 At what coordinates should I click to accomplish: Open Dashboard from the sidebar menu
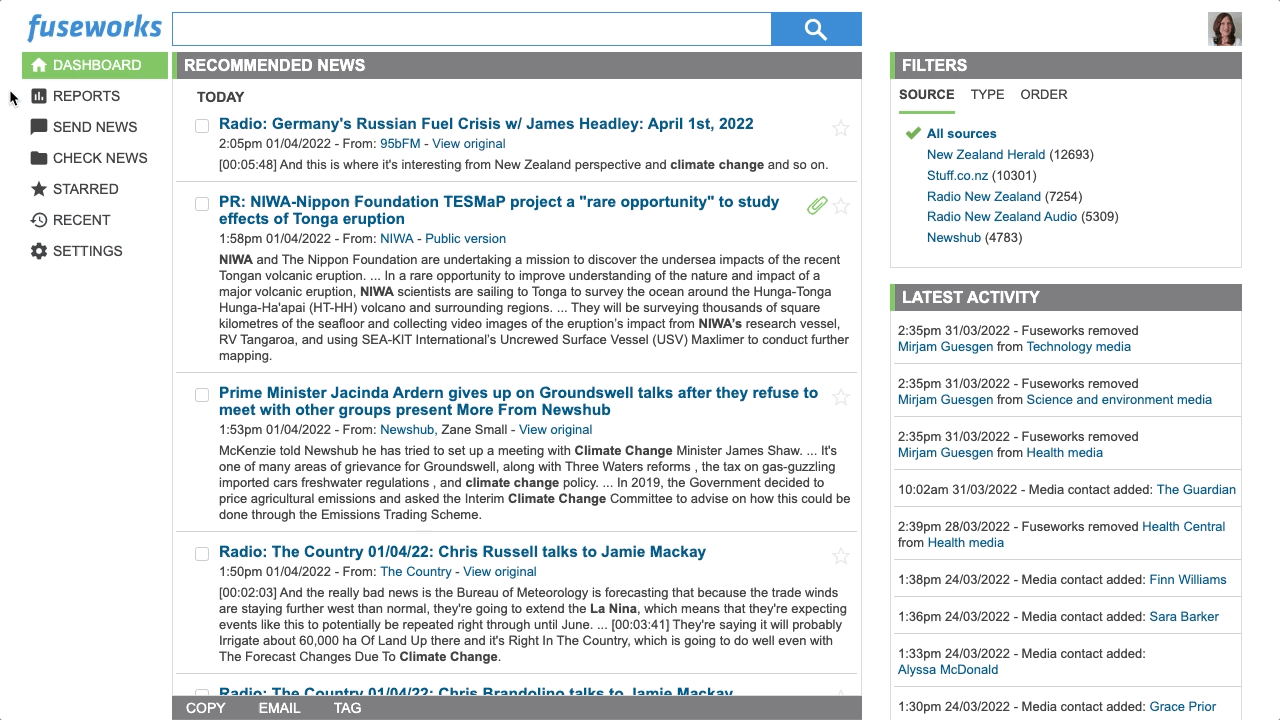pos(95,65)
